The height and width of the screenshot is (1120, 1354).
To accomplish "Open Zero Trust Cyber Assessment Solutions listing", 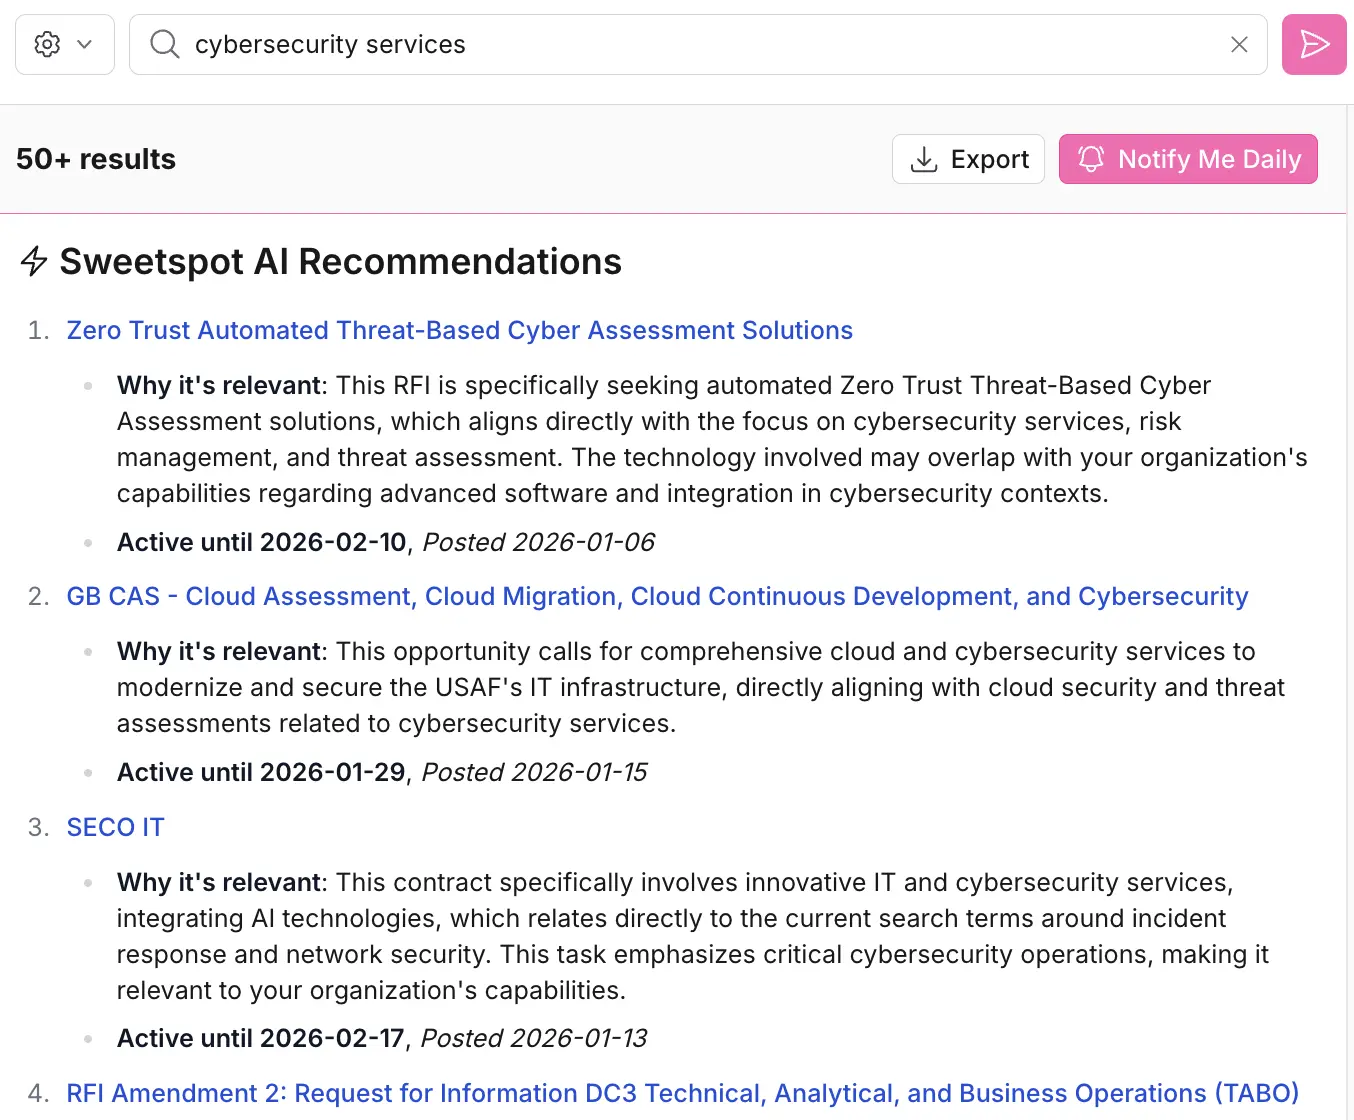I will (x=459, y=330).
